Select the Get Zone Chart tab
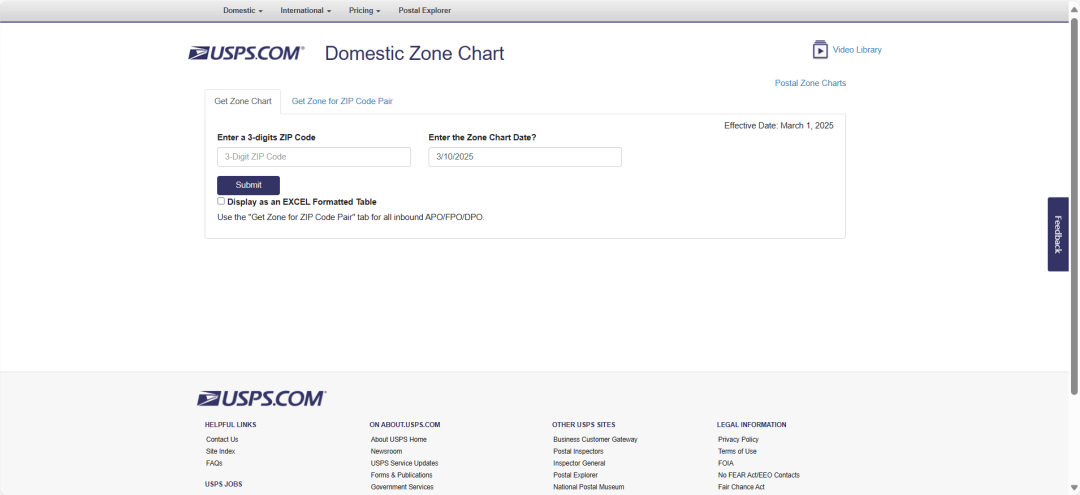Screen dimensions: 1080x495 (243, 101)
